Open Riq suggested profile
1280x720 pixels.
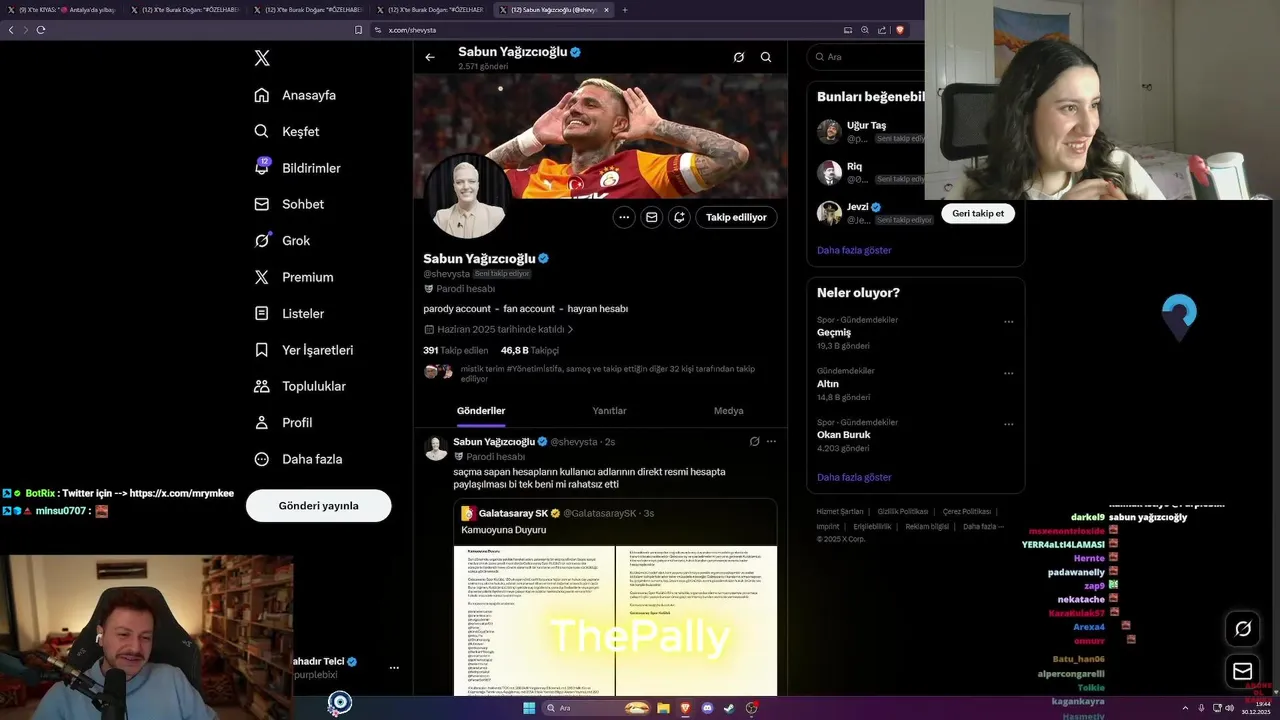(x=854, y=166)
